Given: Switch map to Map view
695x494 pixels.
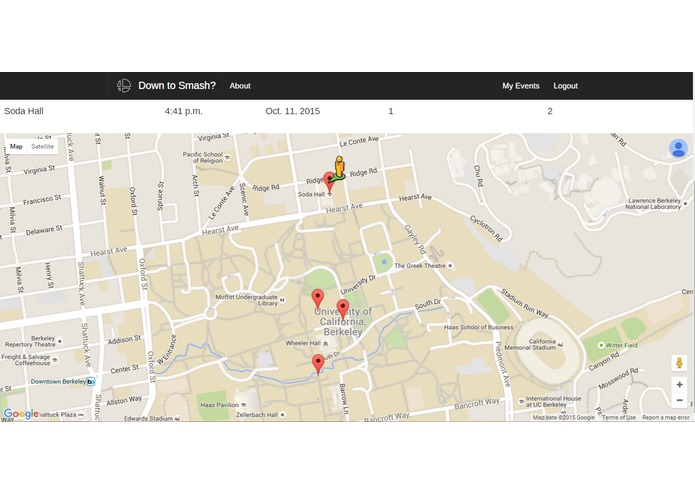Looking at the screenshot, I should click(16, 147).
